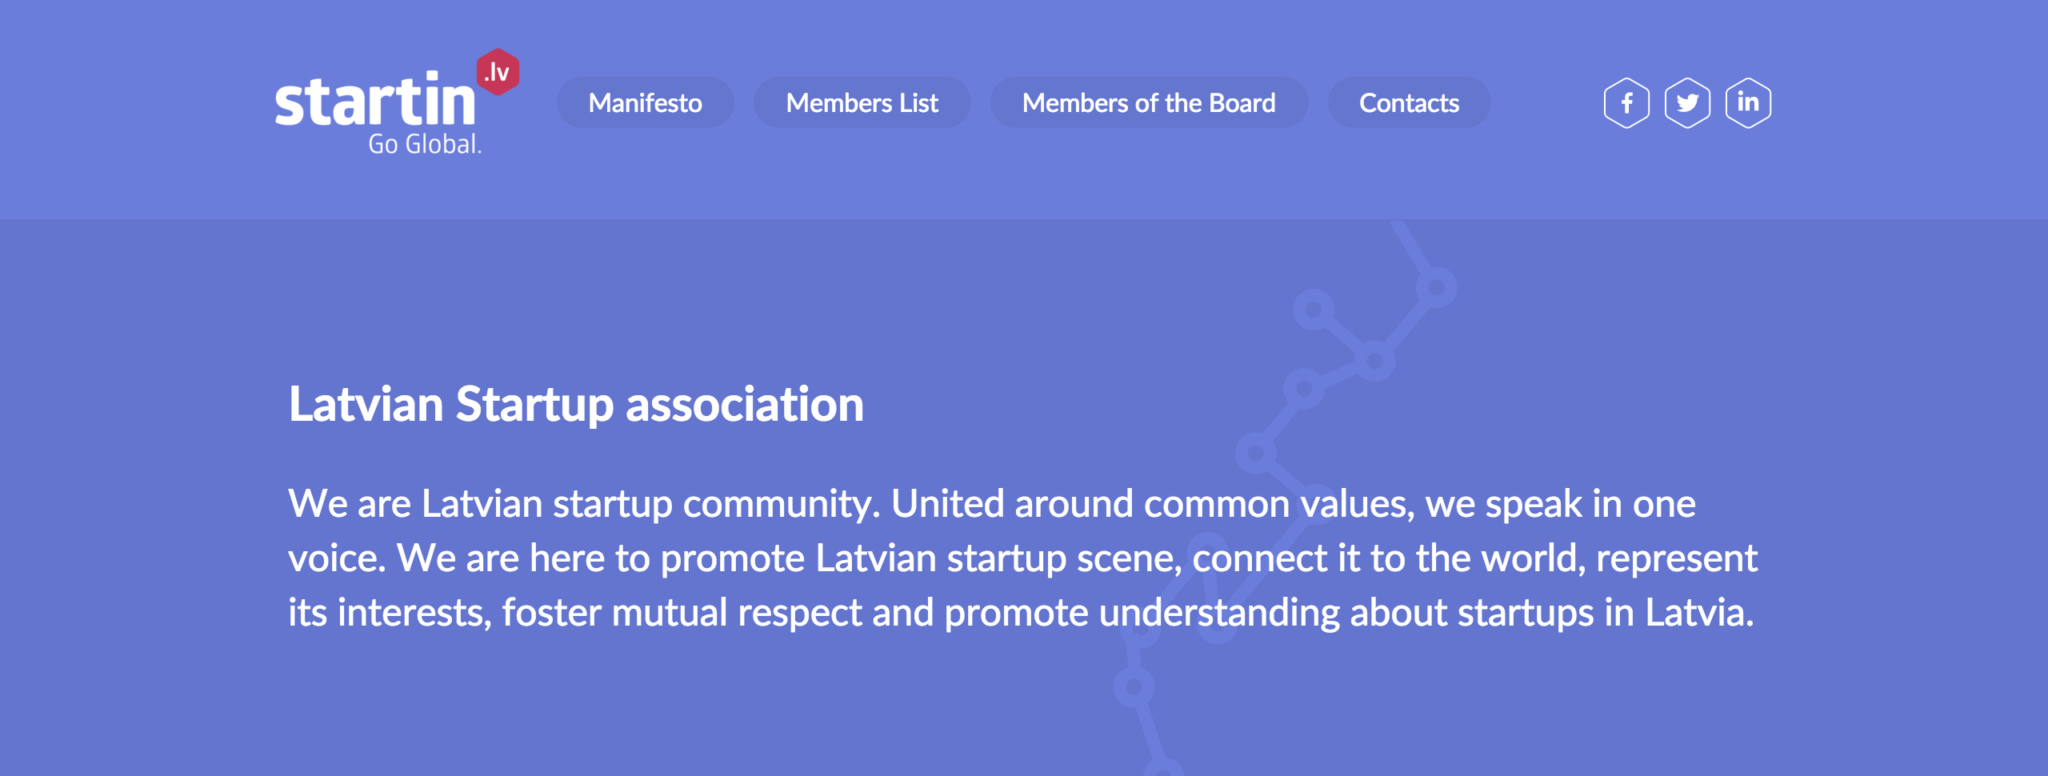This screenshot has height=776, width=2048.
Task: Open the LinkedIn hexagon icon link
Action: [x=1748, y=103]
